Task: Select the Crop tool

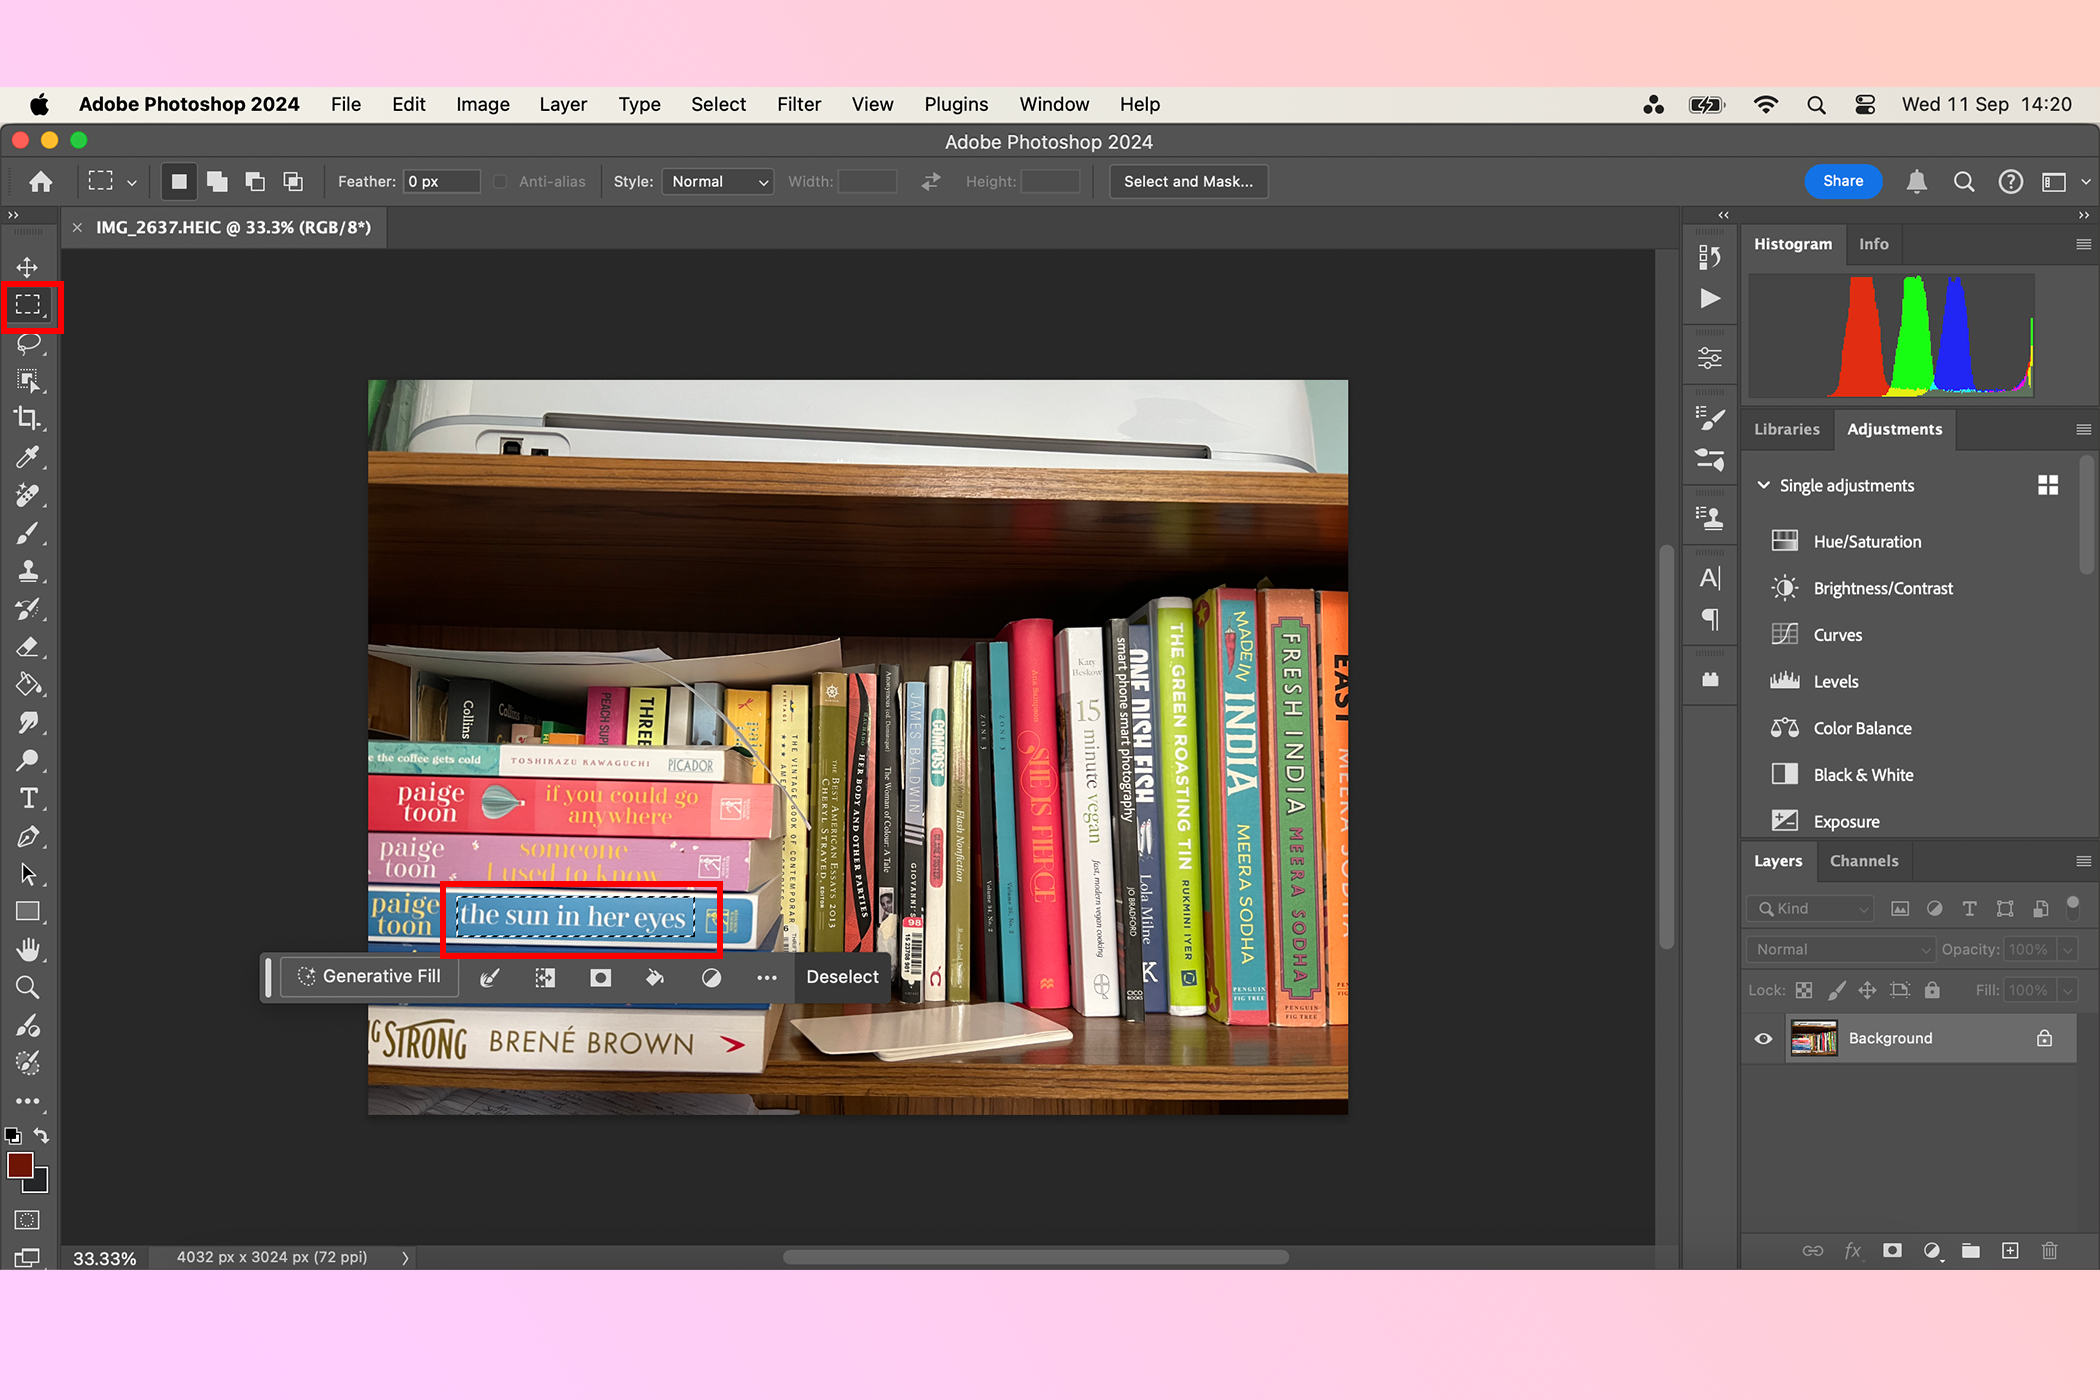Action: [x=28, y=419]
